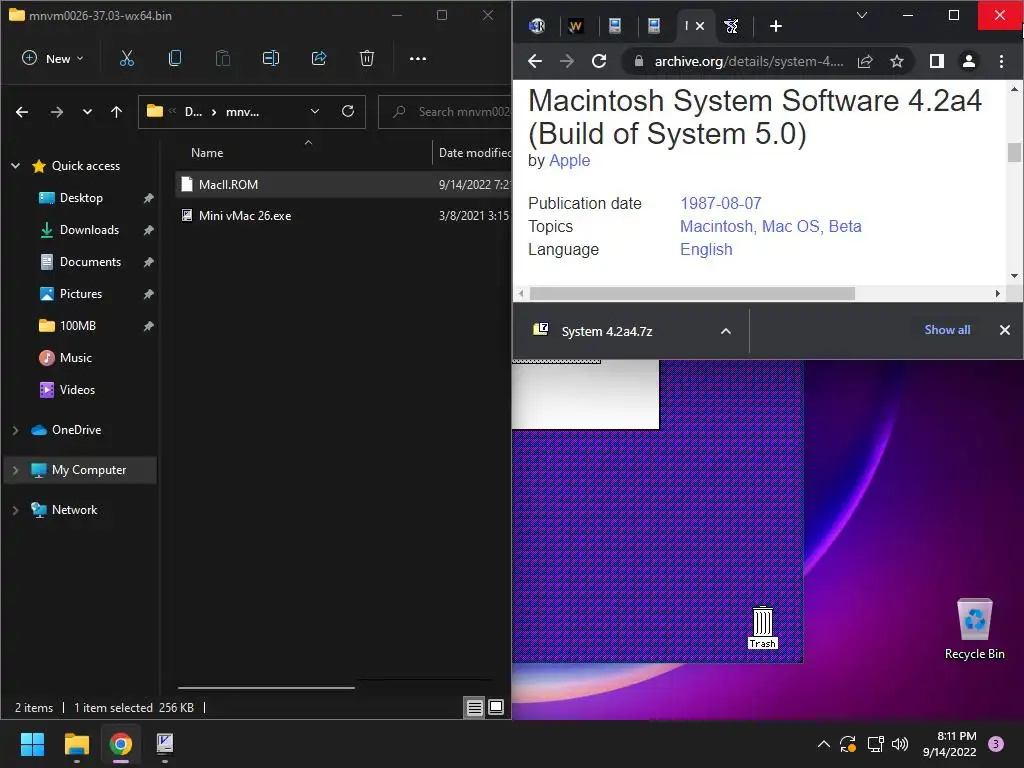Image resolution: width=1024 pixels, height=768 pixels.
Task: Refresh the File Explorer folder view
Action: [348, 112]
